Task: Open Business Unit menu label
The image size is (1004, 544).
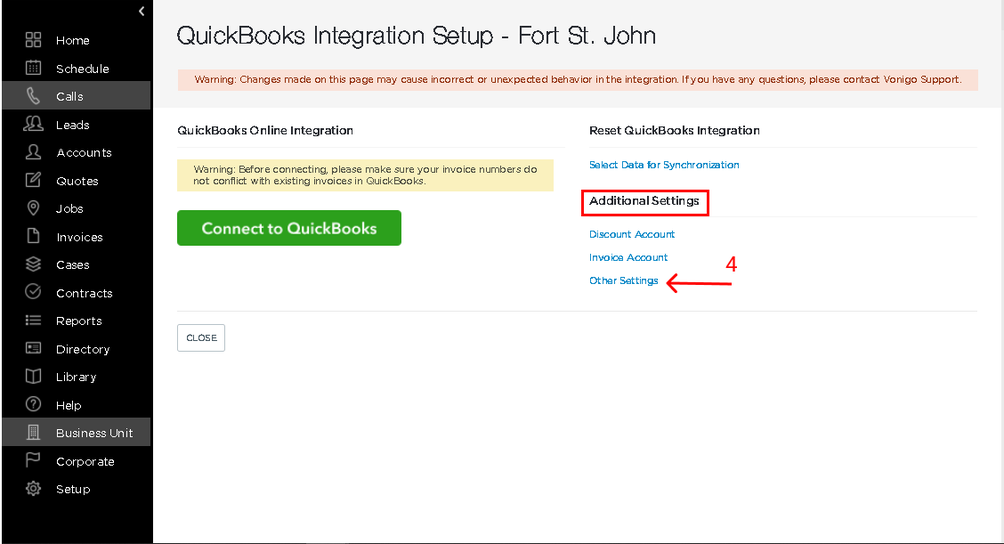Action: (94, 433)
